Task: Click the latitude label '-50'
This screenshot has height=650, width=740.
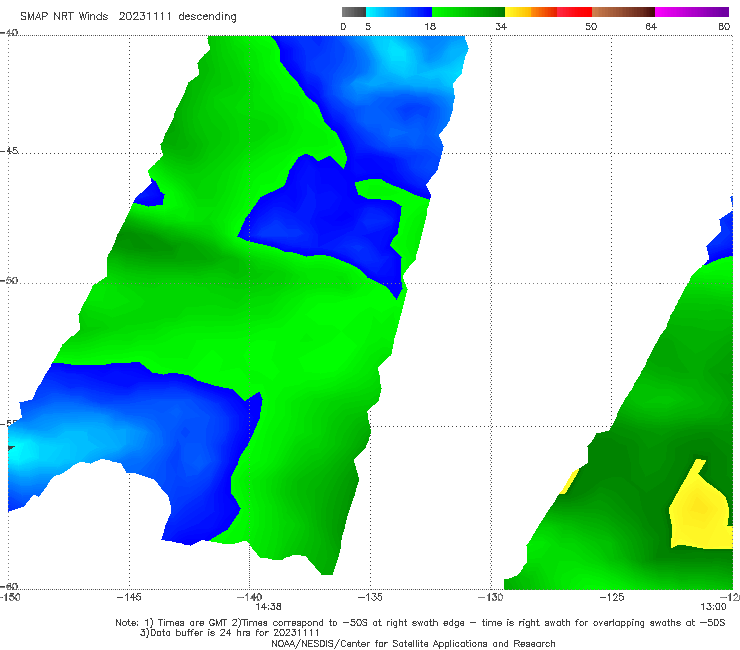Action: [x=9, y=280]
